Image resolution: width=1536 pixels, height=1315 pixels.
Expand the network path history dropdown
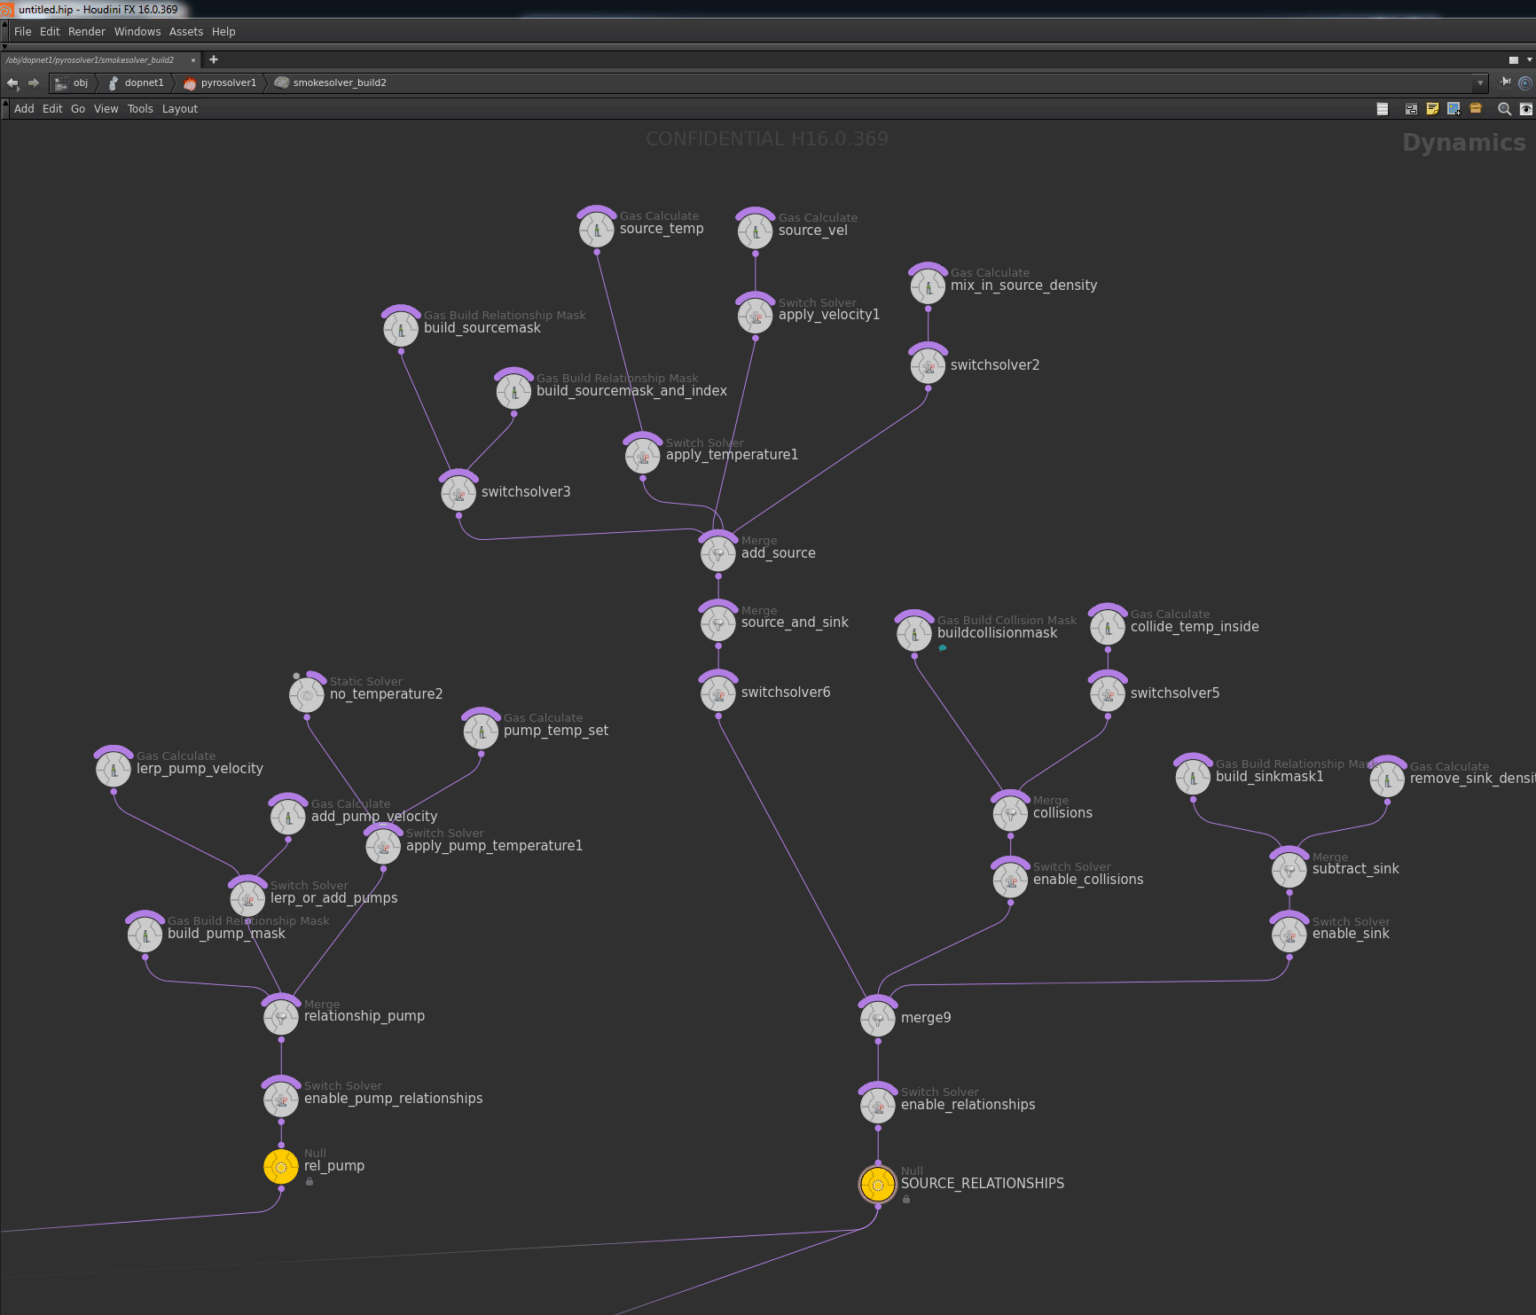[1480, 83]
